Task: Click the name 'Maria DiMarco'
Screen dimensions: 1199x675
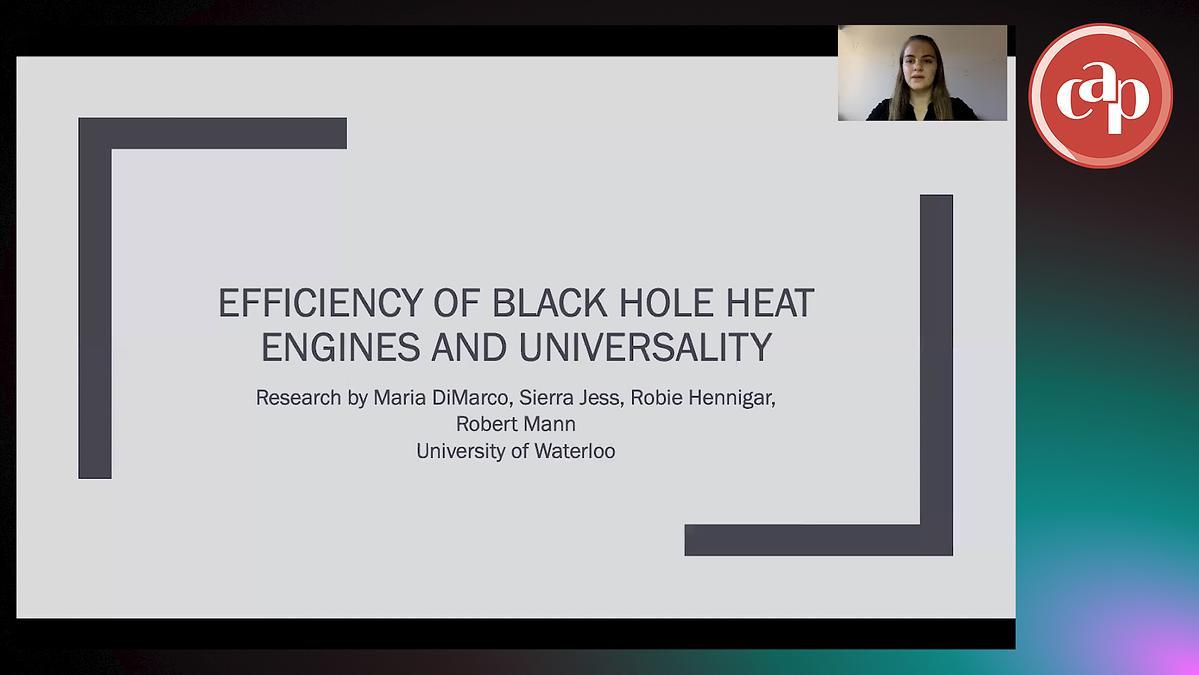Action: 441,398
